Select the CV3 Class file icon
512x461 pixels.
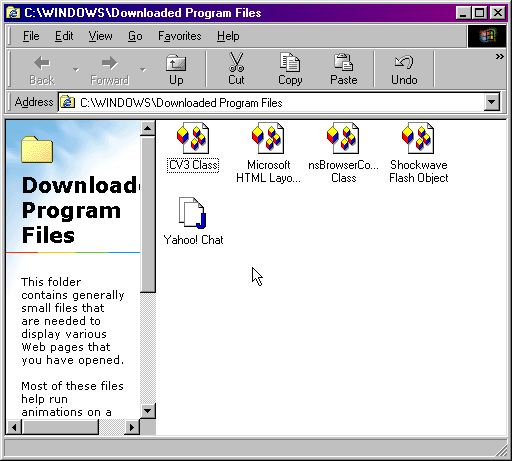tap(193, 138)
